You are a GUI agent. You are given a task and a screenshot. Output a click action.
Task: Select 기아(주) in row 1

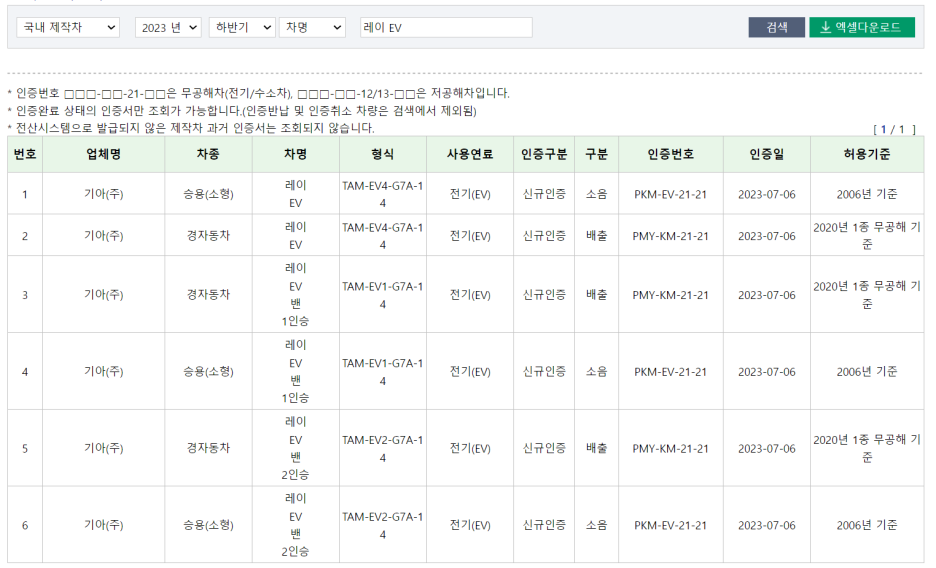104,194
